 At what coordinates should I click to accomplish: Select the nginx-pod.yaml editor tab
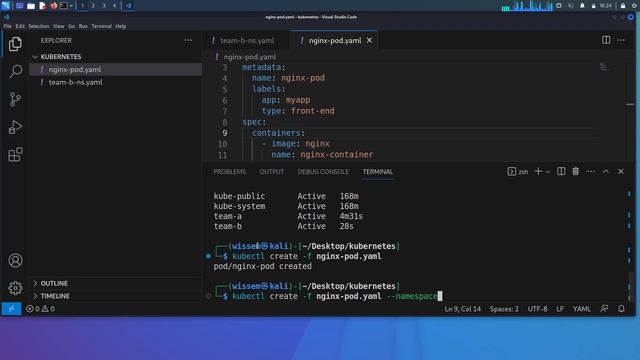(334, 40)
